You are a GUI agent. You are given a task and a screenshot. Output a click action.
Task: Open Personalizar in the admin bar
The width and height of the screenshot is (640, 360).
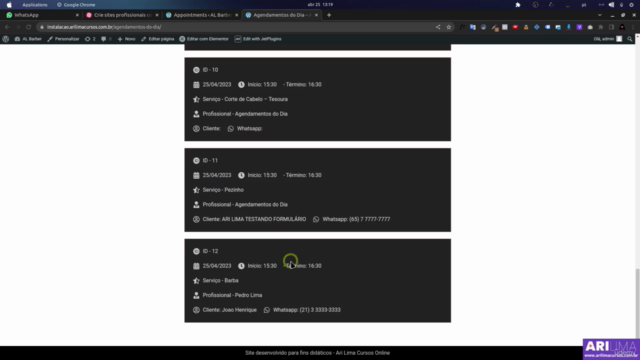(x=63, y=39)
